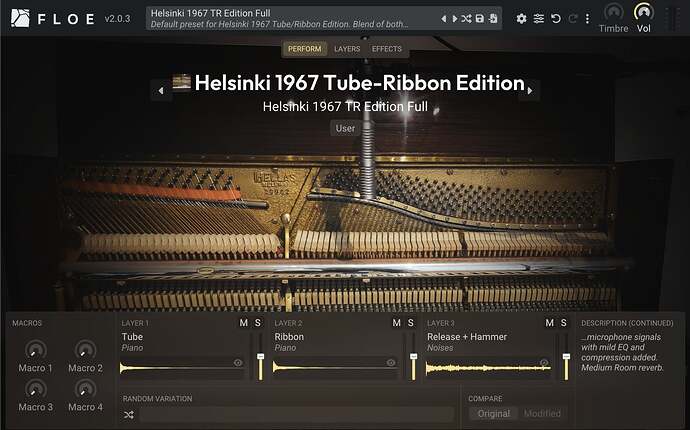This screenshot has width=690, height=430.
Task: Click the Noises label under Release + Hammer
Action: tap(440, 348)
